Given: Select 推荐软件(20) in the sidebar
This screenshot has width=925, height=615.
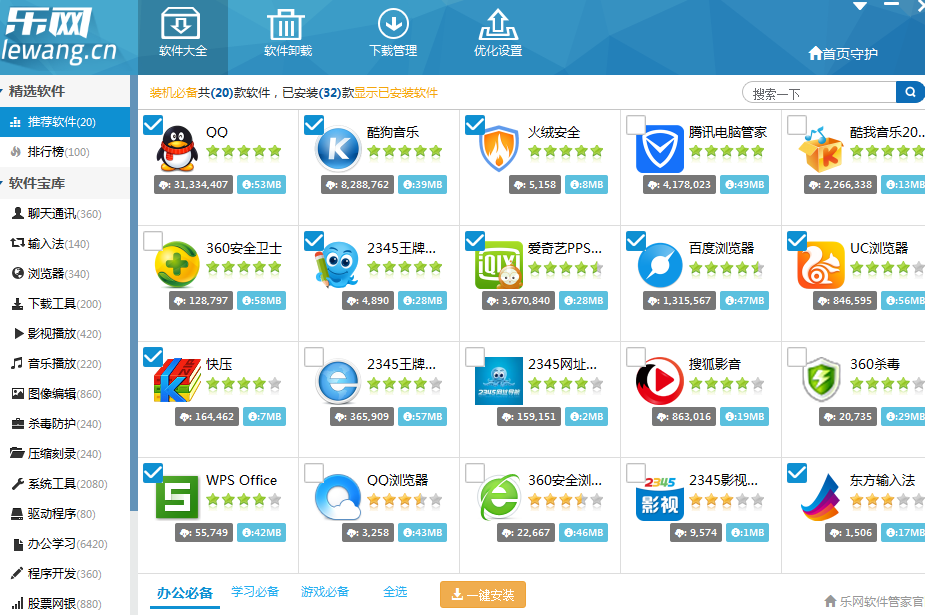Looking at the screenshot, I should (x=65, y=122).
